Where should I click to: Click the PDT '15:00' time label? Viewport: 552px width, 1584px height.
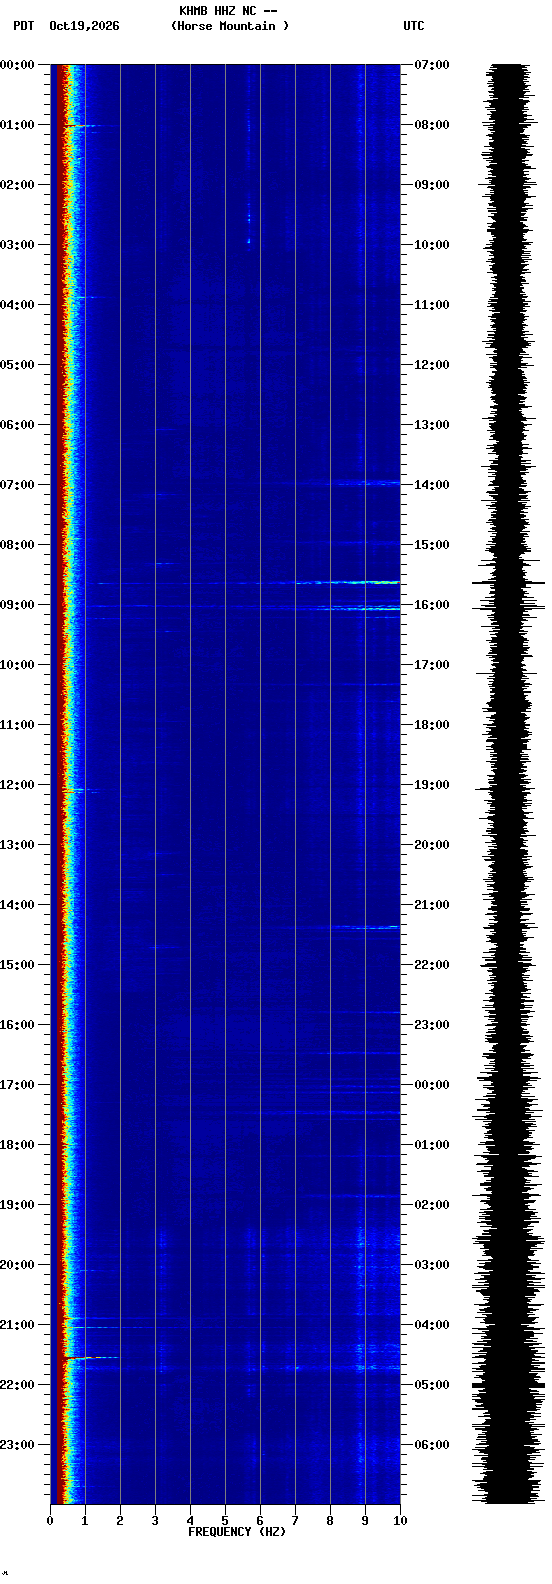coord(17,965)
